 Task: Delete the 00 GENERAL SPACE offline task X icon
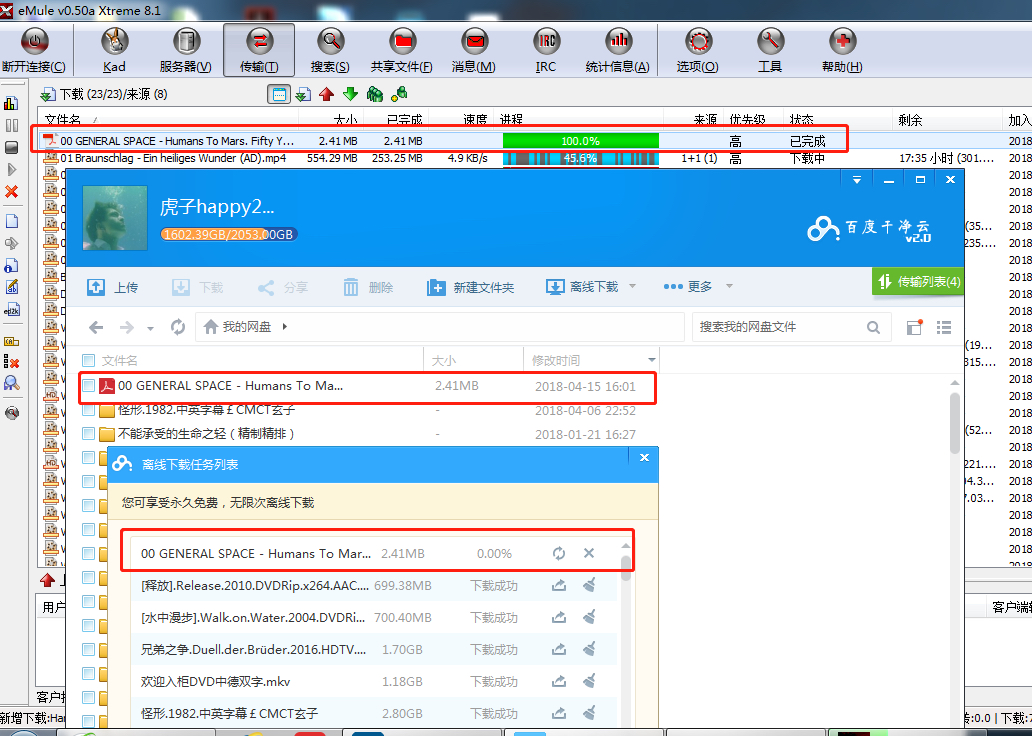[589, 553]
